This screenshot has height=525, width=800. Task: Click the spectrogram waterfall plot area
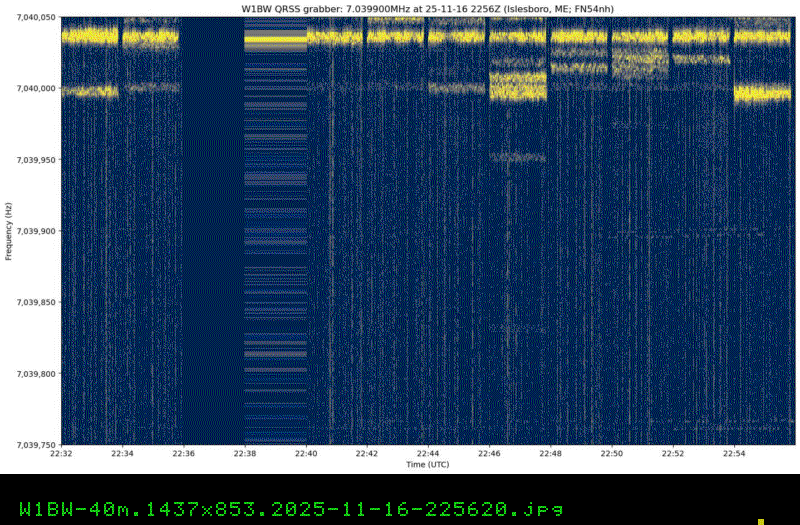pos(428,231)
